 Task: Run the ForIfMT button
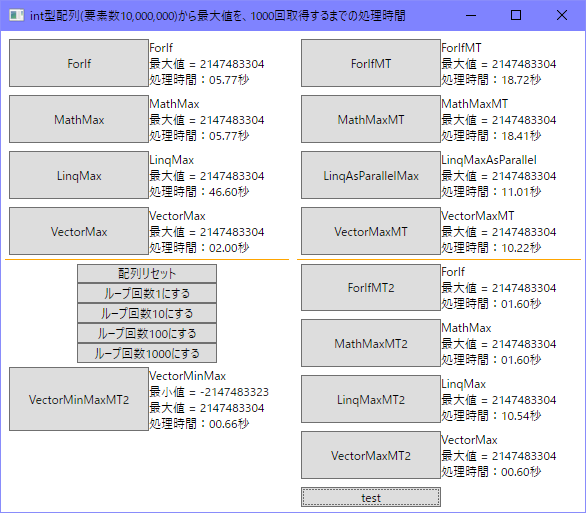pyautogui.click(x=371, y=63)
